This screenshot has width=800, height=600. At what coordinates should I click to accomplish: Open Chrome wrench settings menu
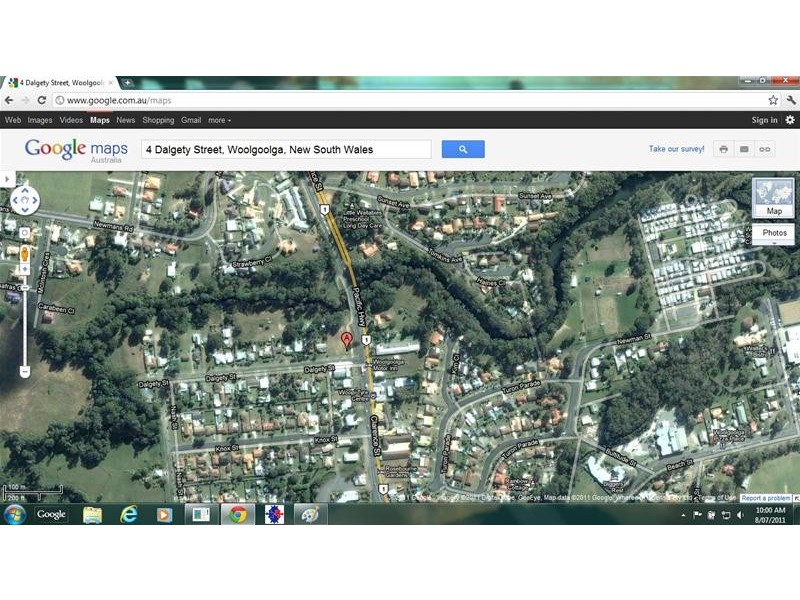coord(791,101)
